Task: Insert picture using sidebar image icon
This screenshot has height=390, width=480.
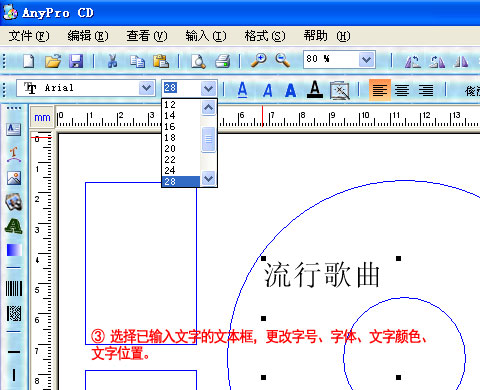Action: [x=14, y=178]
